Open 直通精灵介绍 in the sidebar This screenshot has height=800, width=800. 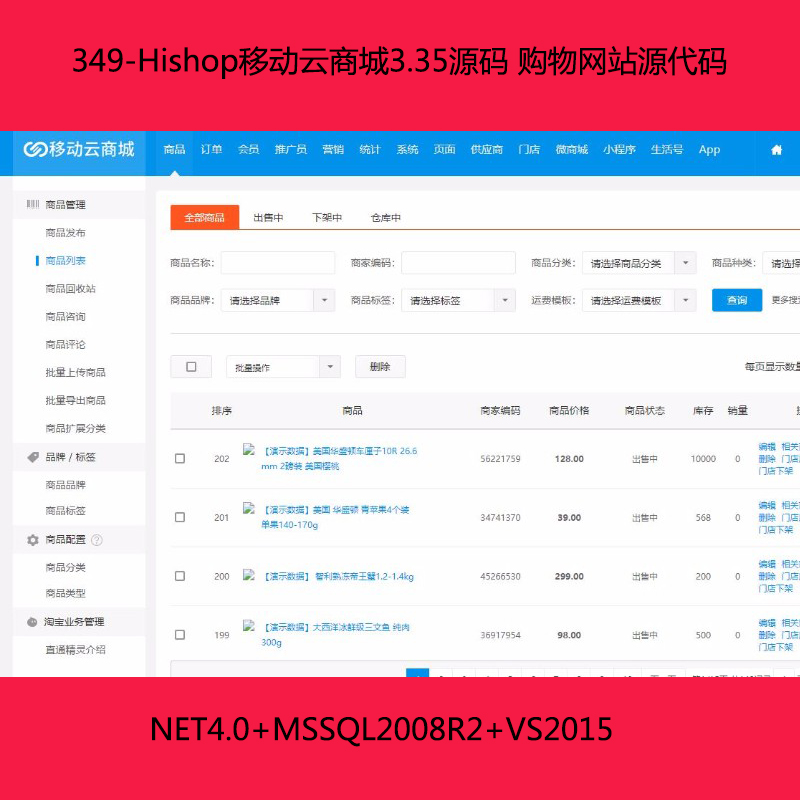76,650
